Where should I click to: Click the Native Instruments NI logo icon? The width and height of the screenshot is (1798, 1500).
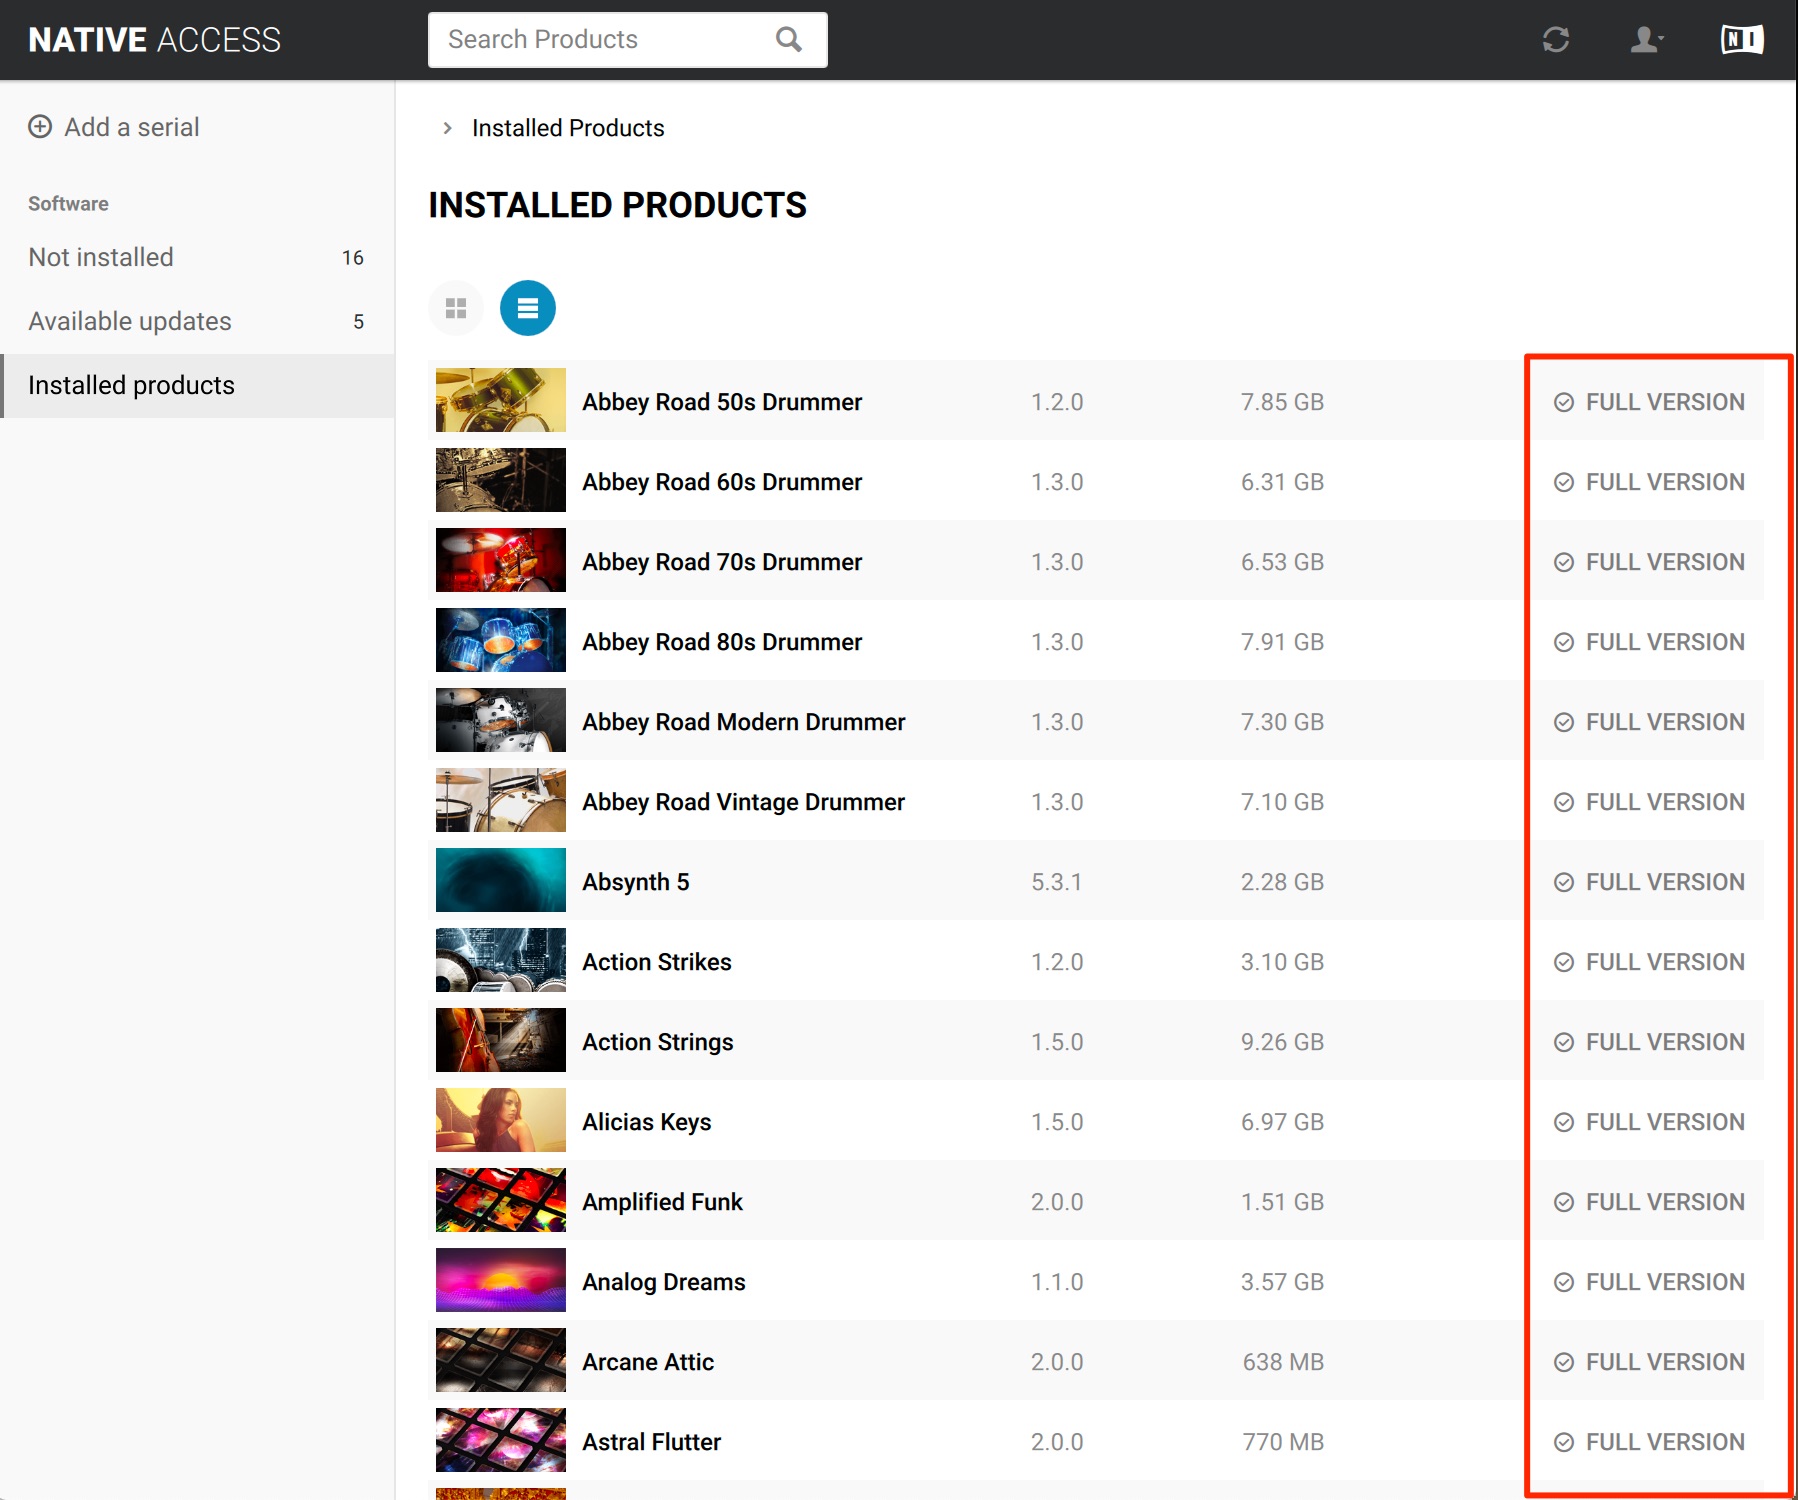tap(1741, 40)
